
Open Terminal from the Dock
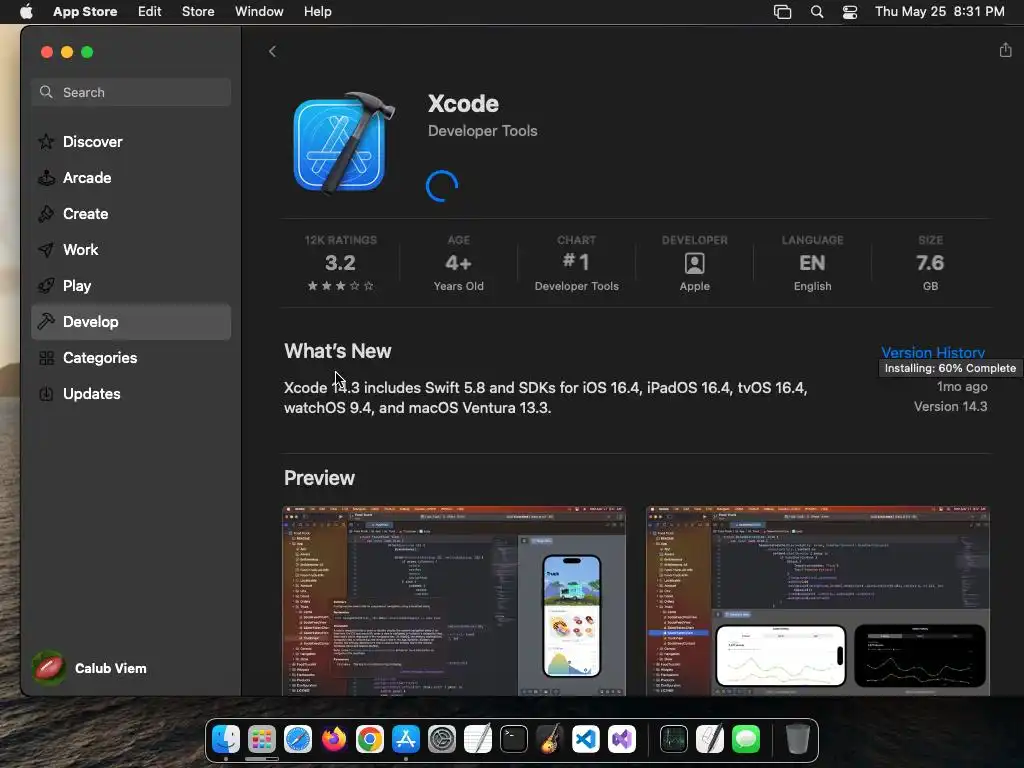[514, 739]
